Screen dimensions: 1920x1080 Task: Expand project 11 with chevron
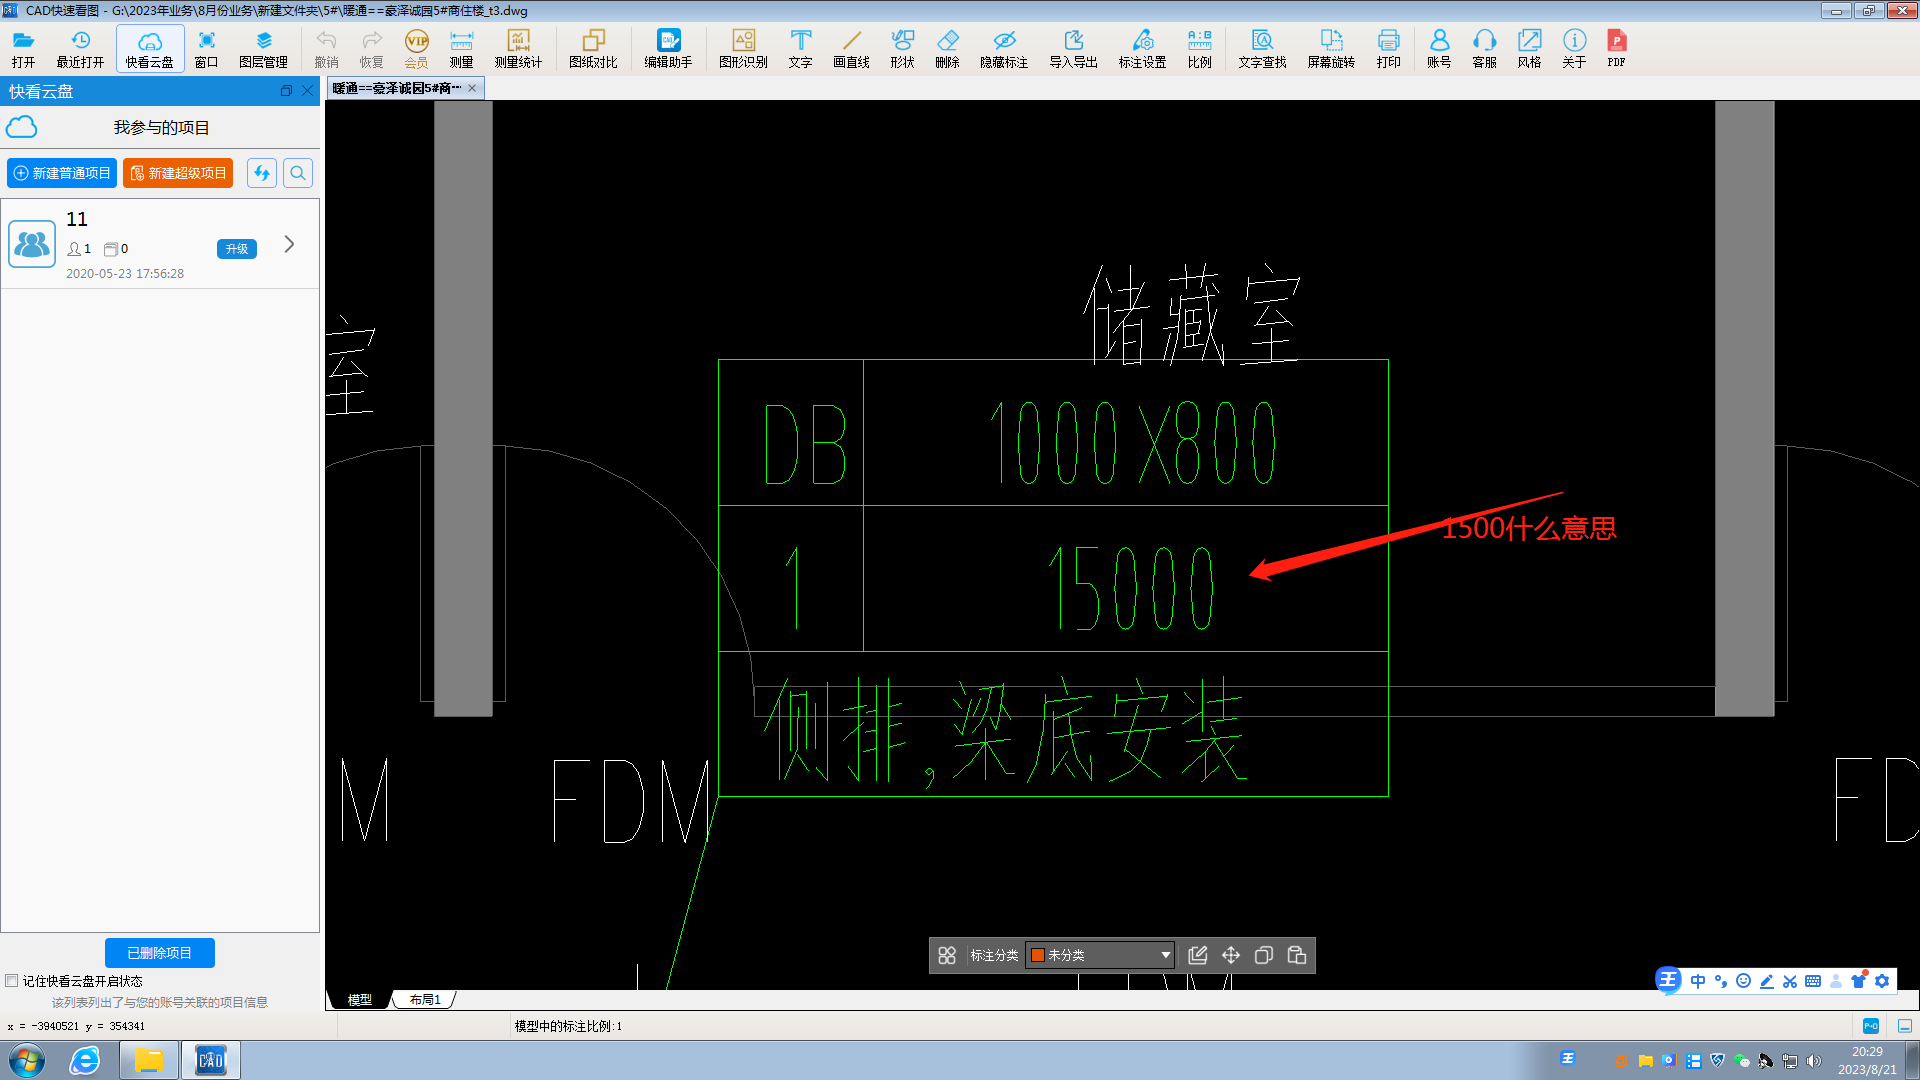(x=289, y=244)
